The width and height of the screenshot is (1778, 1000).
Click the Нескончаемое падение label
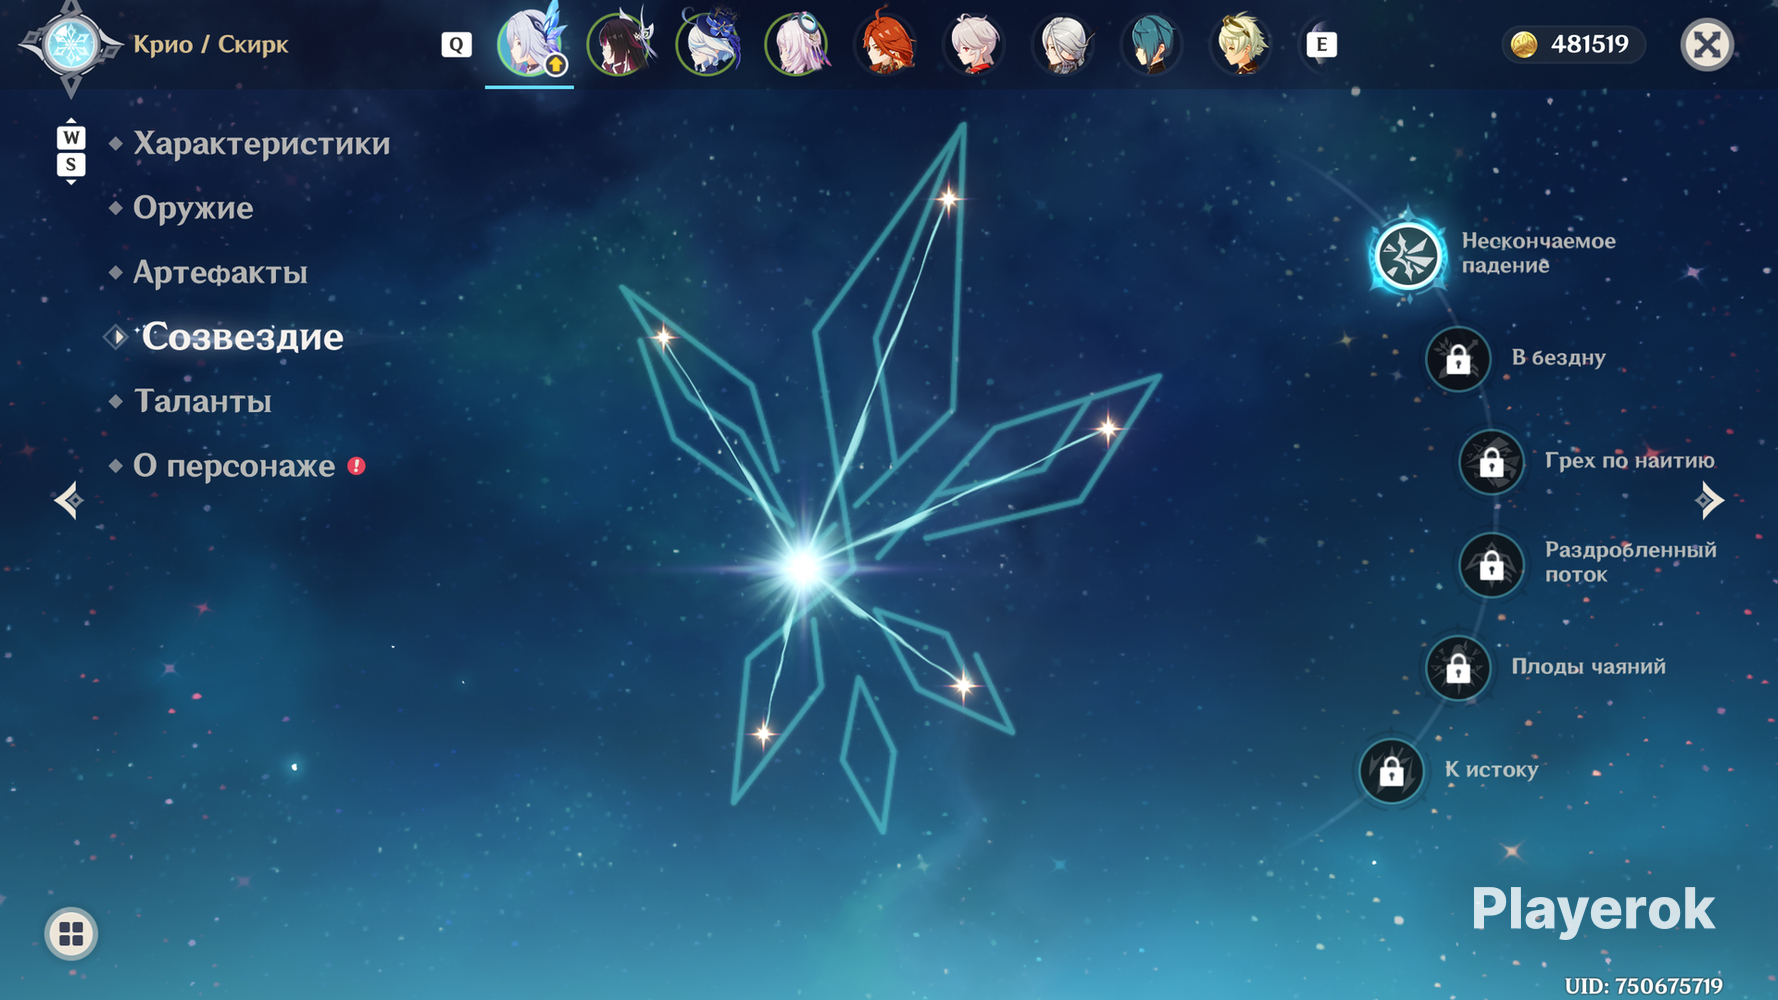pos(1538,253)
